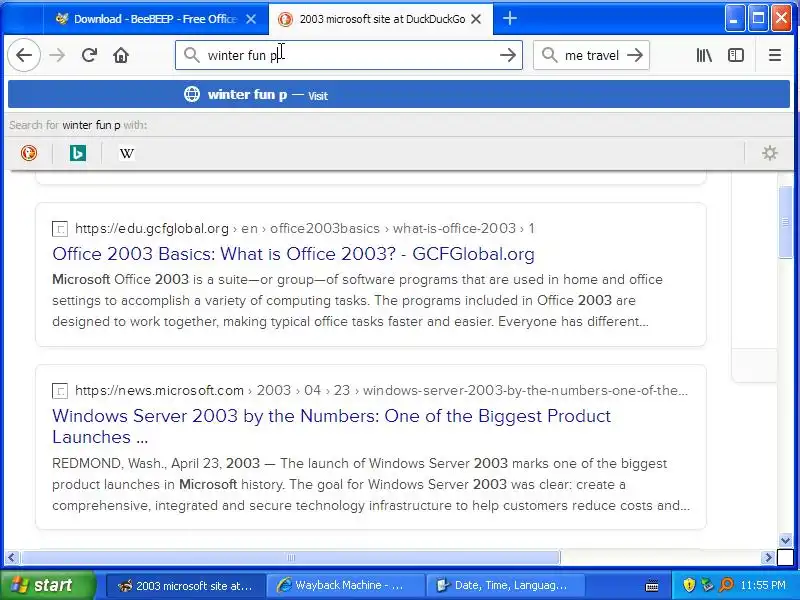Click the favicon beside news.microsoft.com
800x600 pixels.
[x=60, y=391]
